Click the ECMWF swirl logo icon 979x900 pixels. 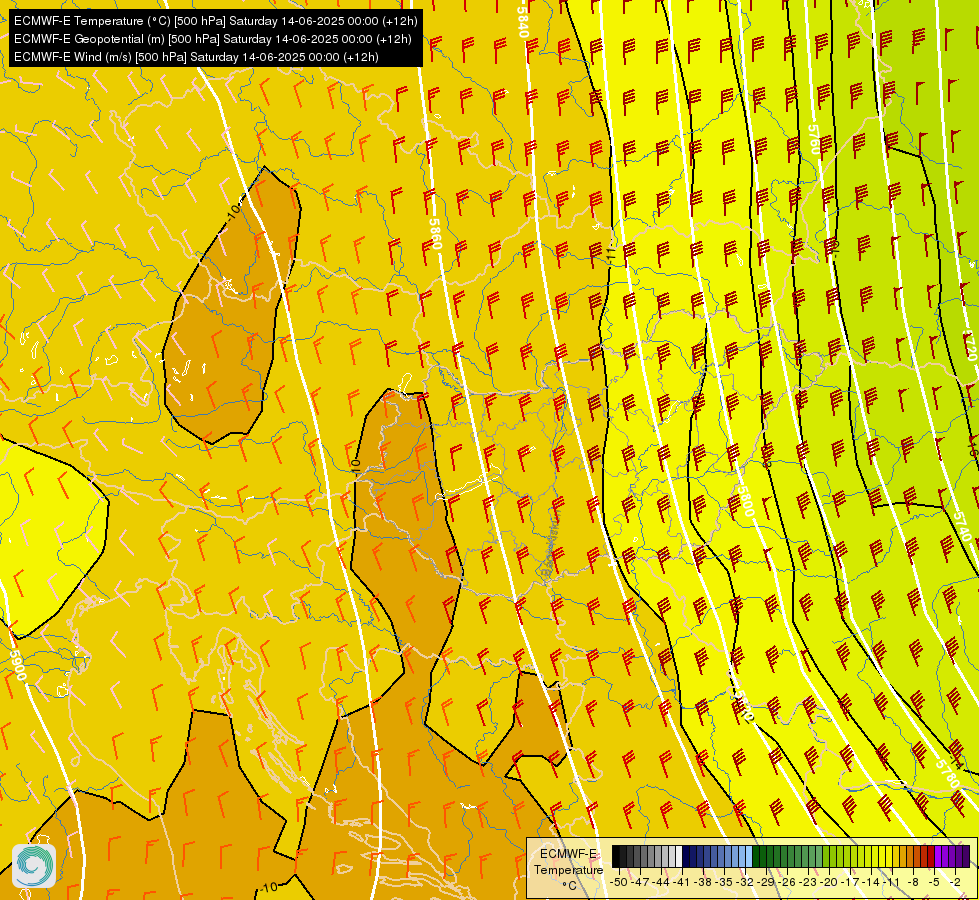(x=34, y=866)
